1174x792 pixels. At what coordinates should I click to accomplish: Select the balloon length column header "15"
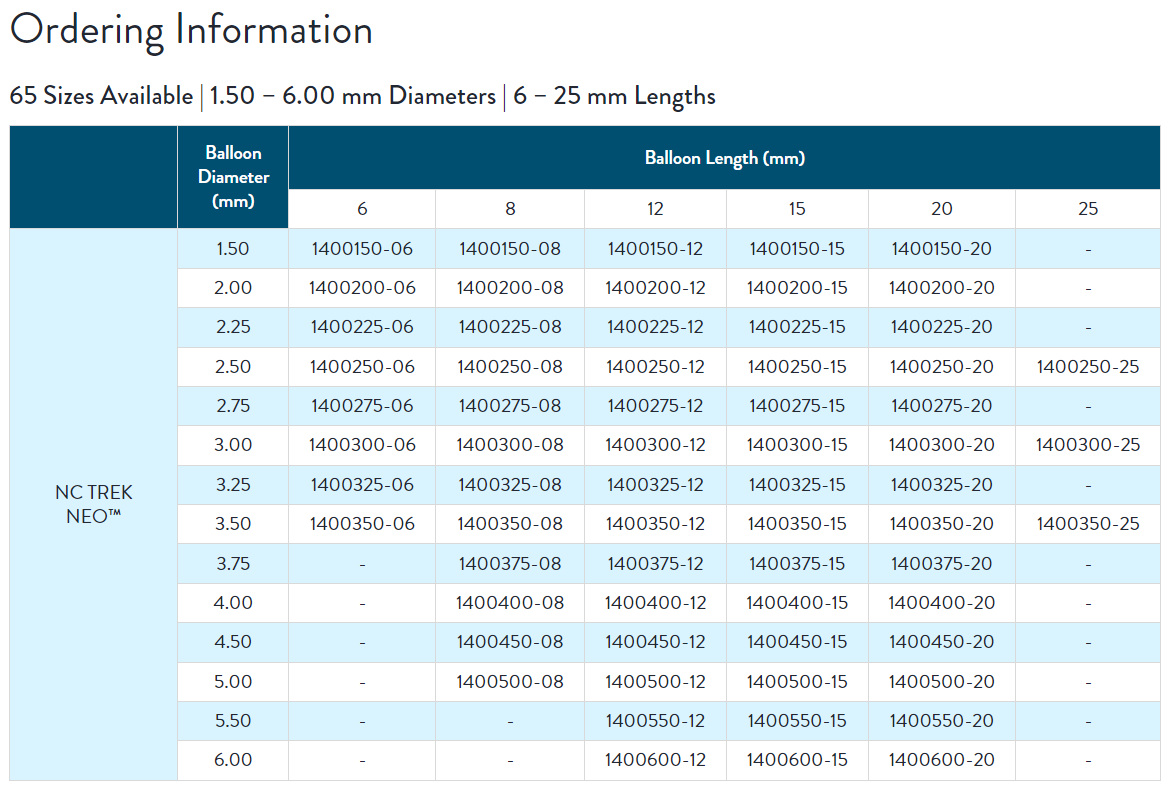pos(797,209)
